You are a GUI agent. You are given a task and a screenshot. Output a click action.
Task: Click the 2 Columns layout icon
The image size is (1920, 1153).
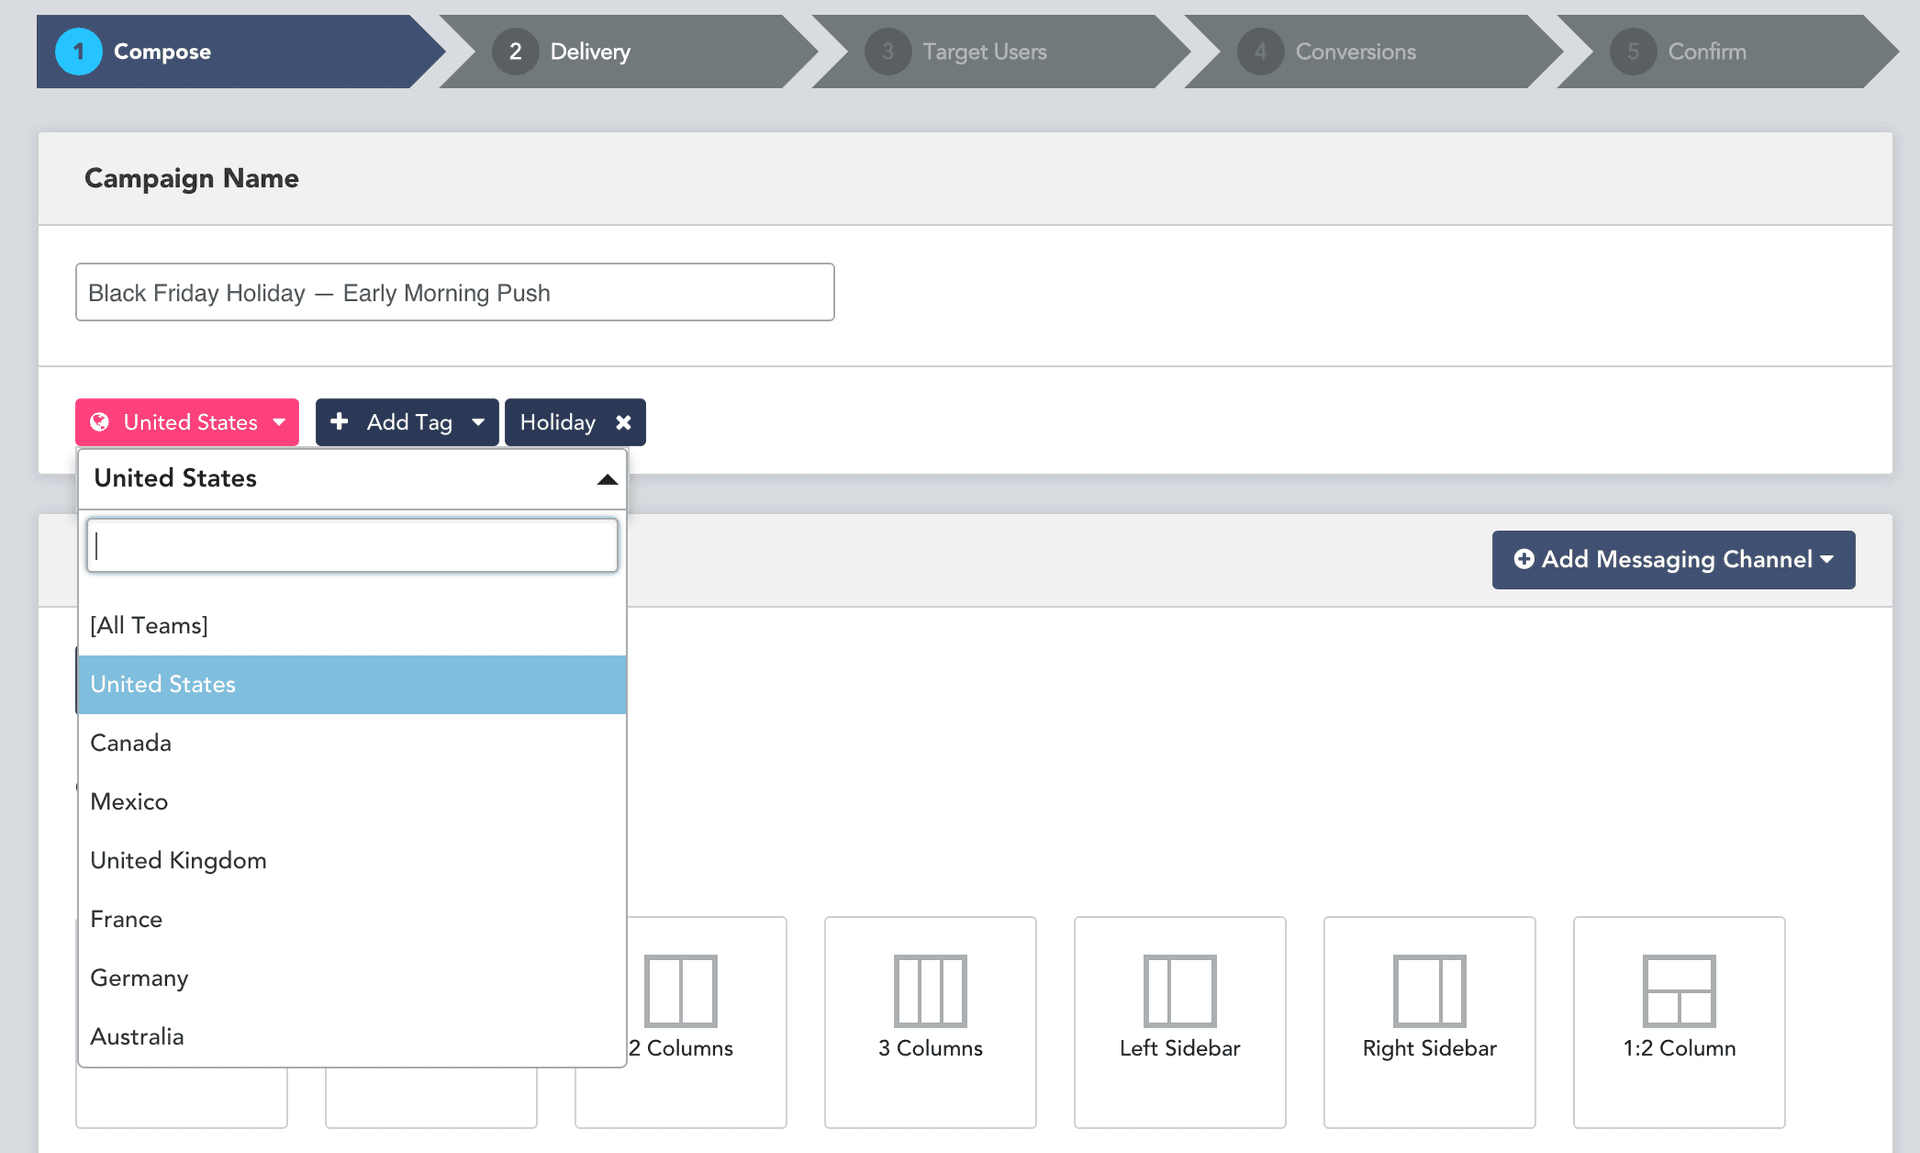[x=681, y=991]
